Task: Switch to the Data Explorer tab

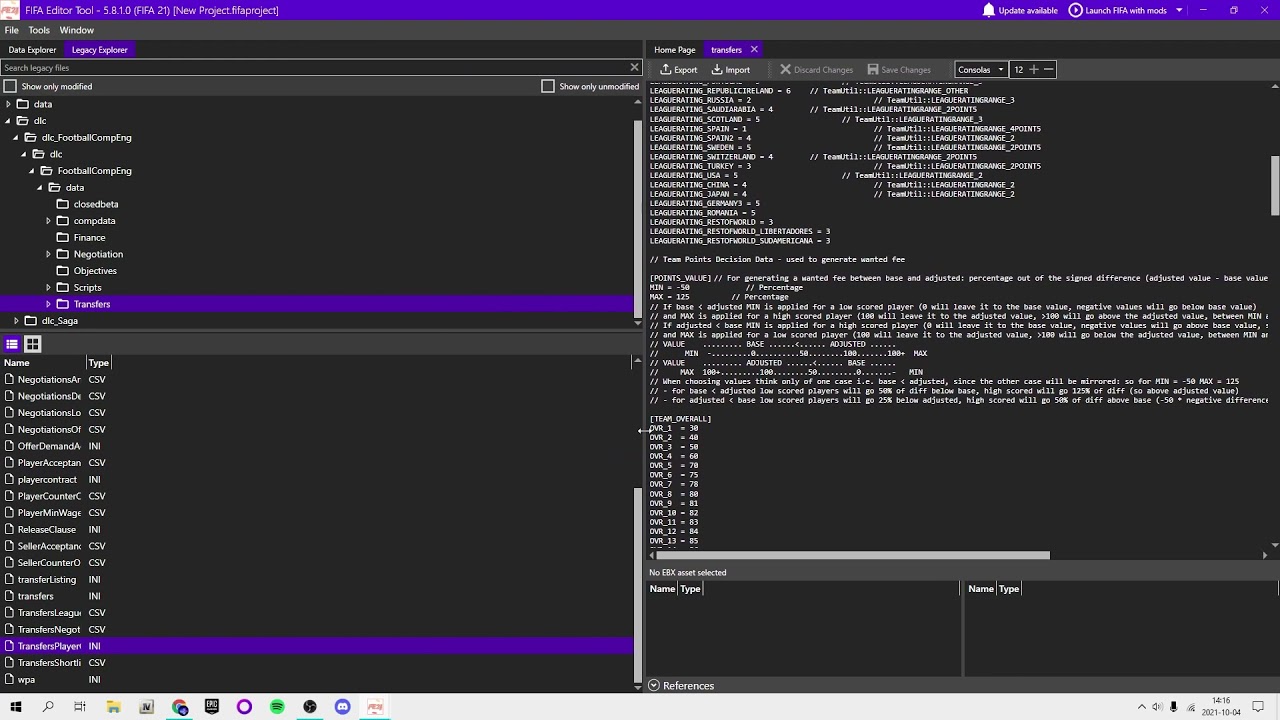Action: 32,50
